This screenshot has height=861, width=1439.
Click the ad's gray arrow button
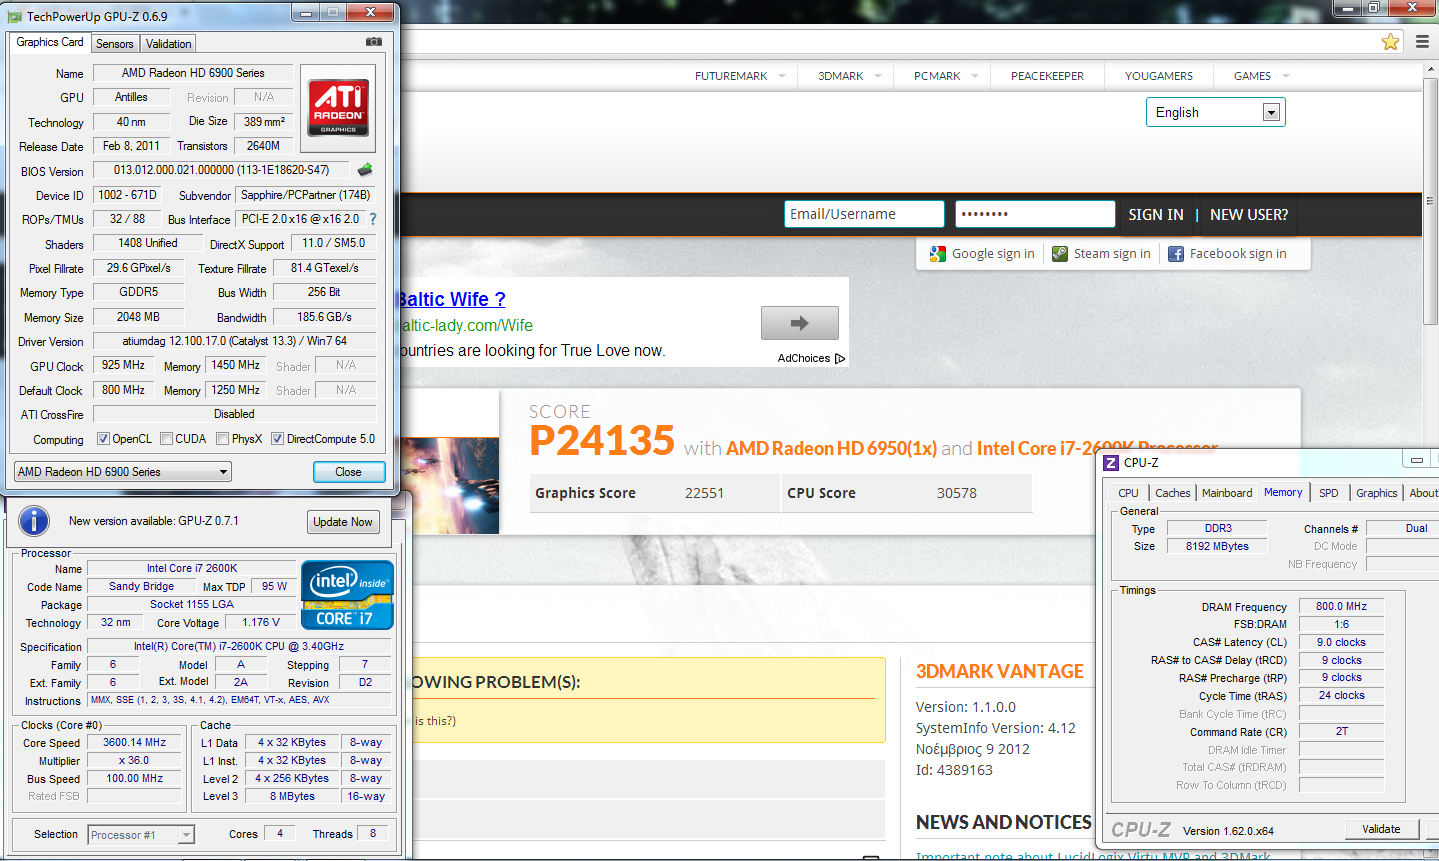coord(800,323)
